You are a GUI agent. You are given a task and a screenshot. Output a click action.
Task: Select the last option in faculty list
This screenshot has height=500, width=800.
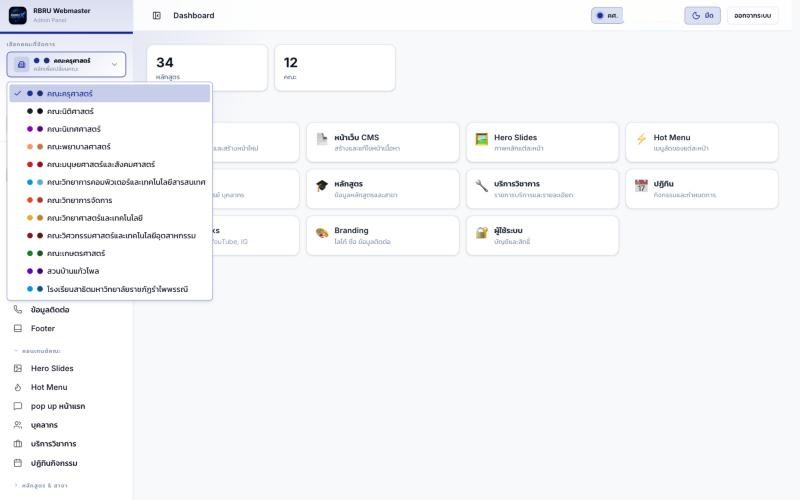coord(110,289)
